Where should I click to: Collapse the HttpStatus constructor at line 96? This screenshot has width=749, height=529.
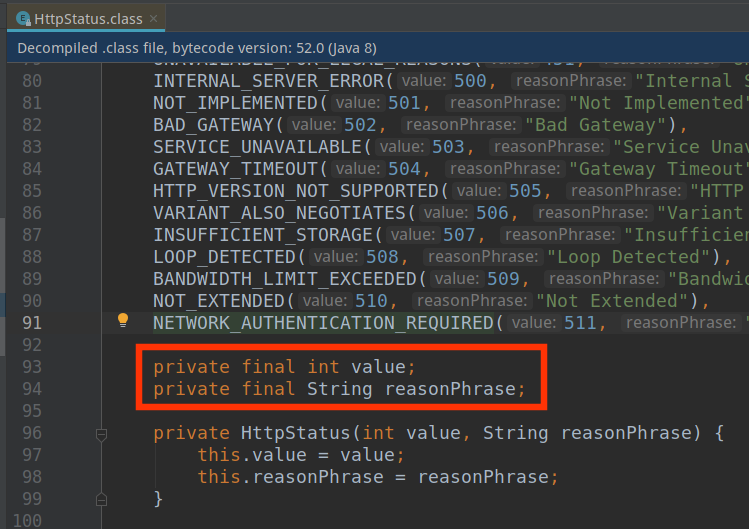point(101,434)
